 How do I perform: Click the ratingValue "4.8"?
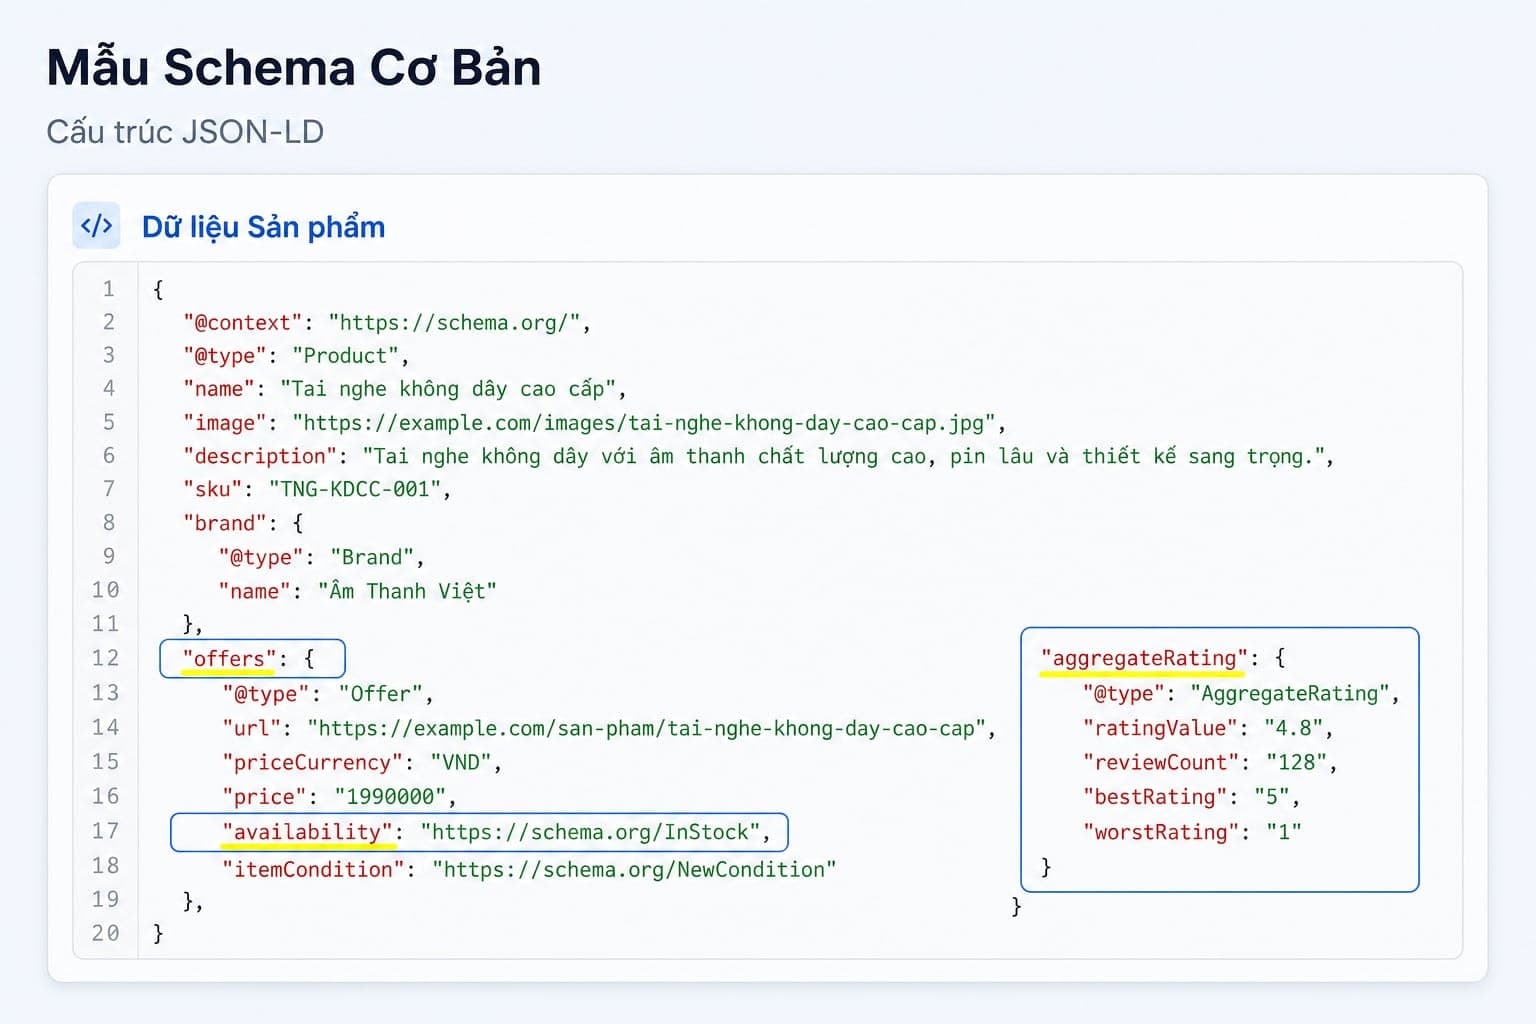click(x=1294, y=728)
